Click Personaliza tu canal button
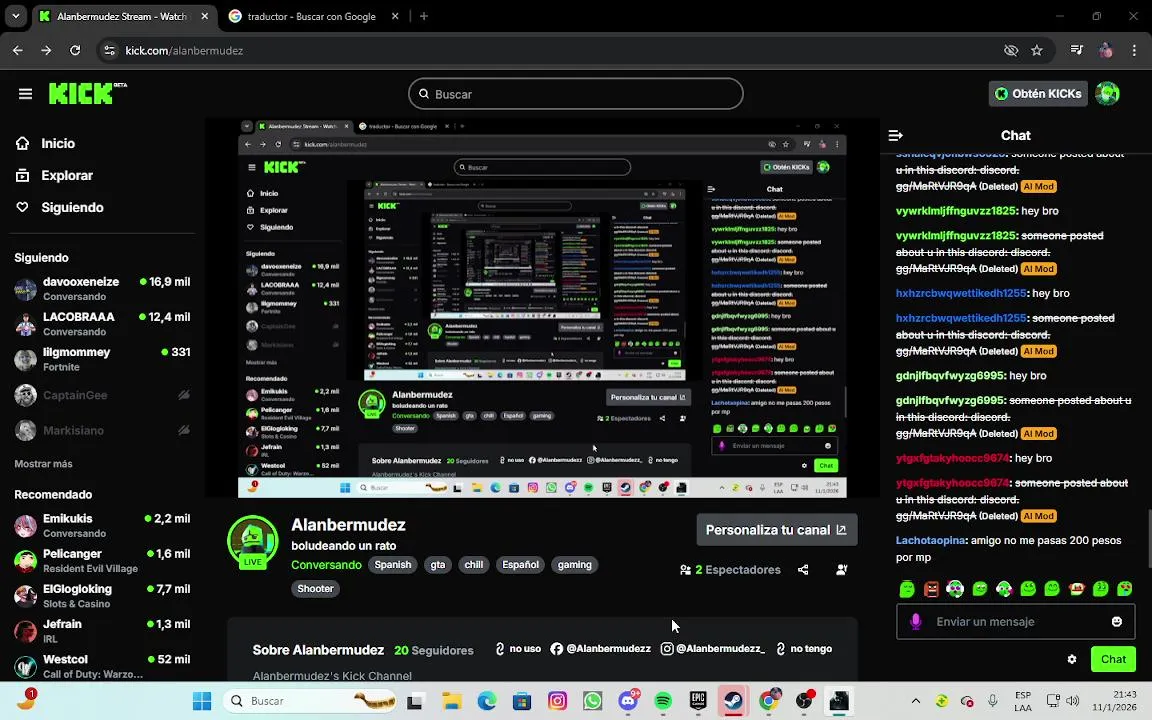1152x720 pixels. pyautogui.click(x=777, y=530)
